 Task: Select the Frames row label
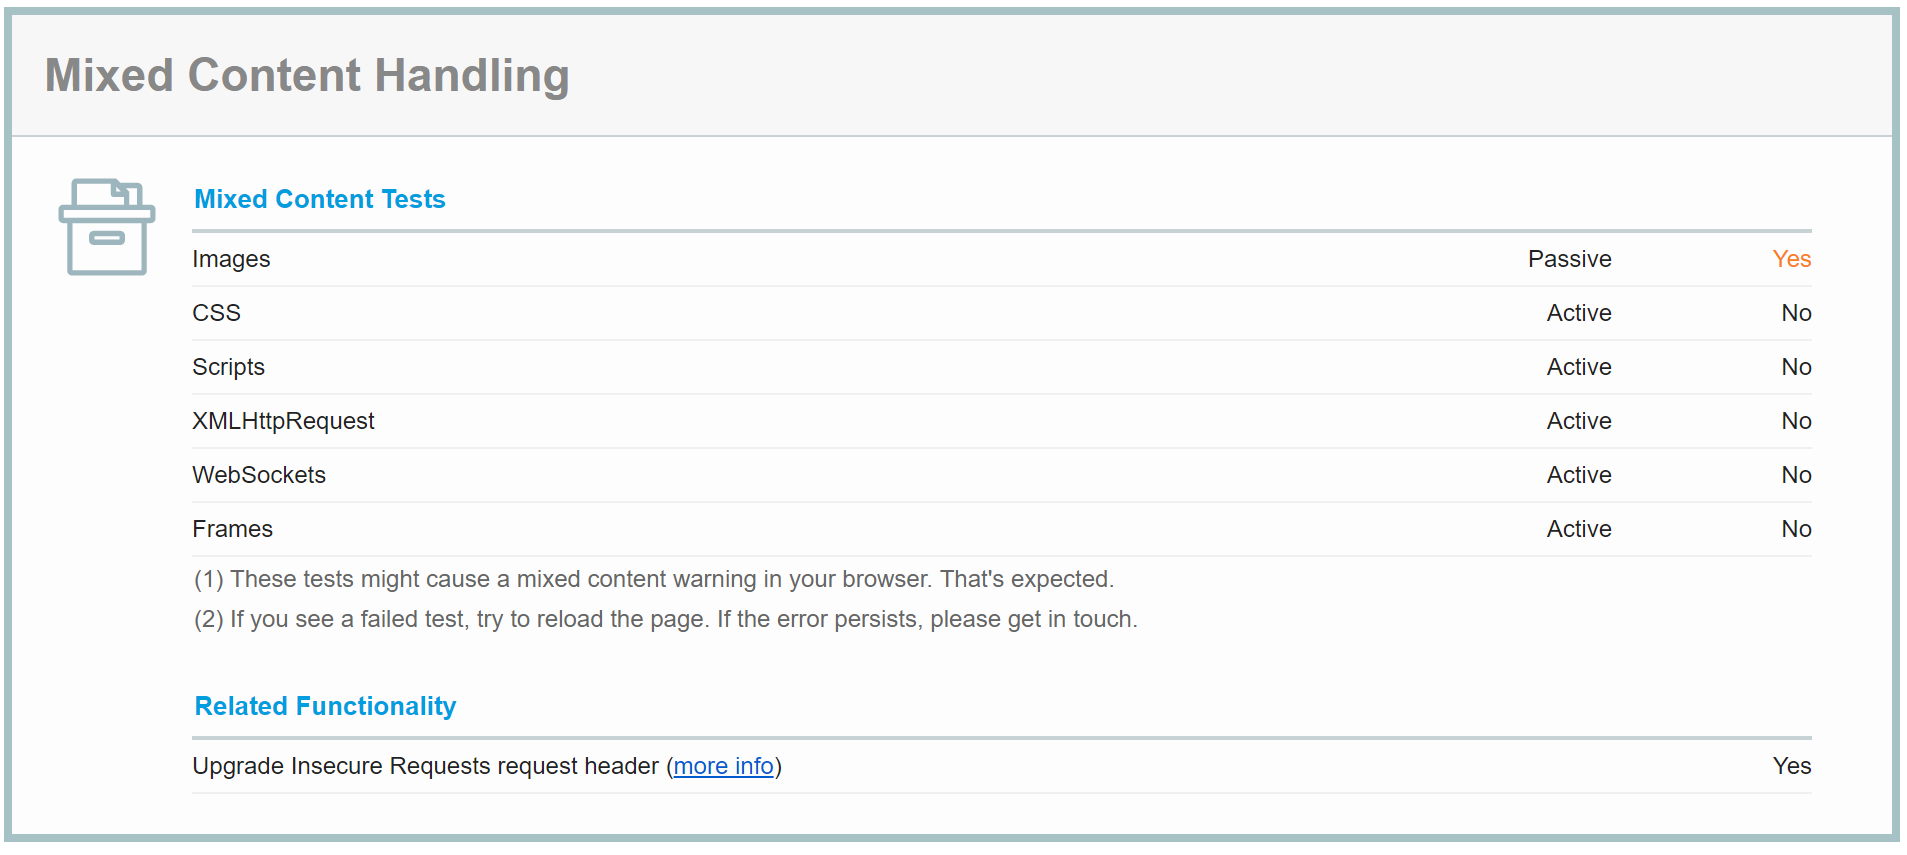pos(232,529)
